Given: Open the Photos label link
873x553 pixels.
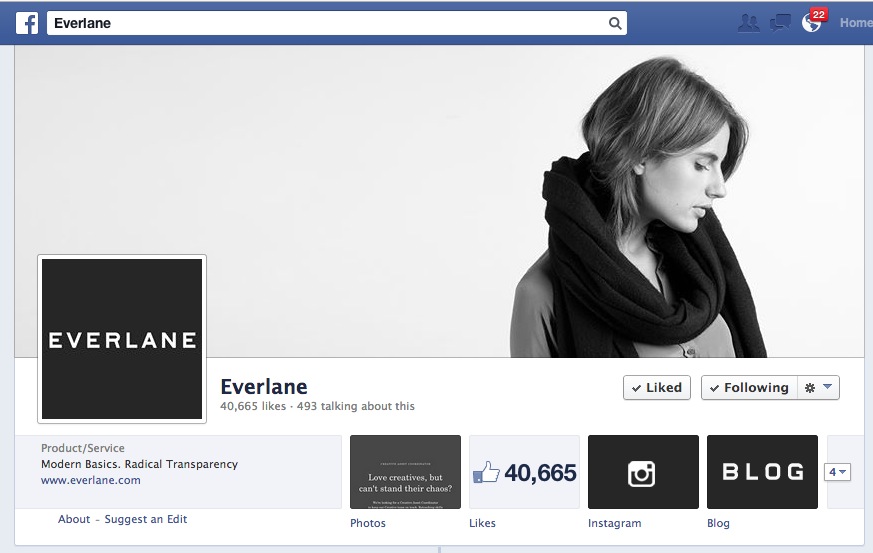Looking at the screenshot, I should (368, 523).
